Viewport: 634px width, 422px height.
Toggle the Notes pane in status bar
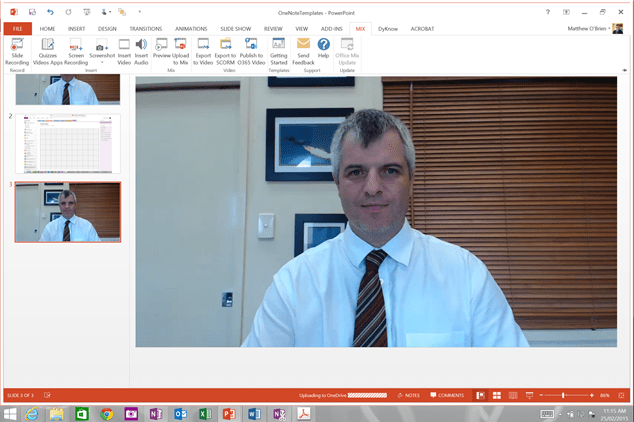408,396
